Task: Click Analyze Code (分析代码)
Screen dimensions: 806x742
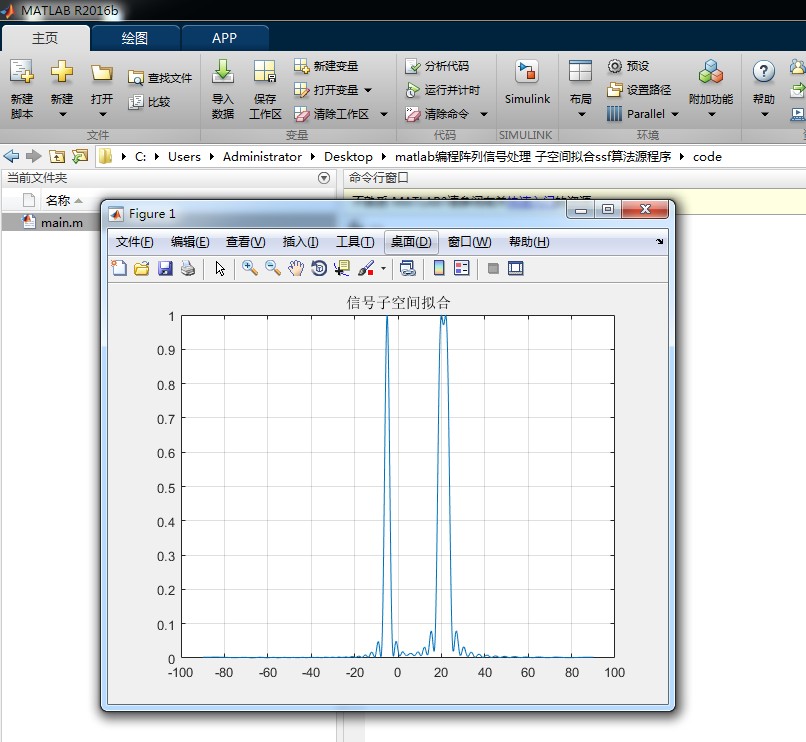Action: (437, 66)
